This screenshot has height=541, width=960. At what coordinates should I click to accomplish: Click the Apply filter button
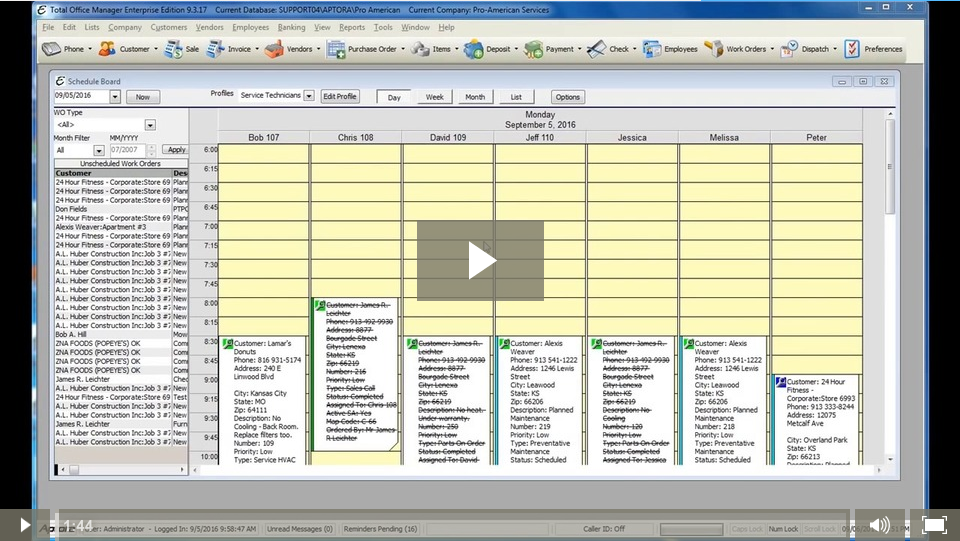pyautogui.click(x=176, y=150)
